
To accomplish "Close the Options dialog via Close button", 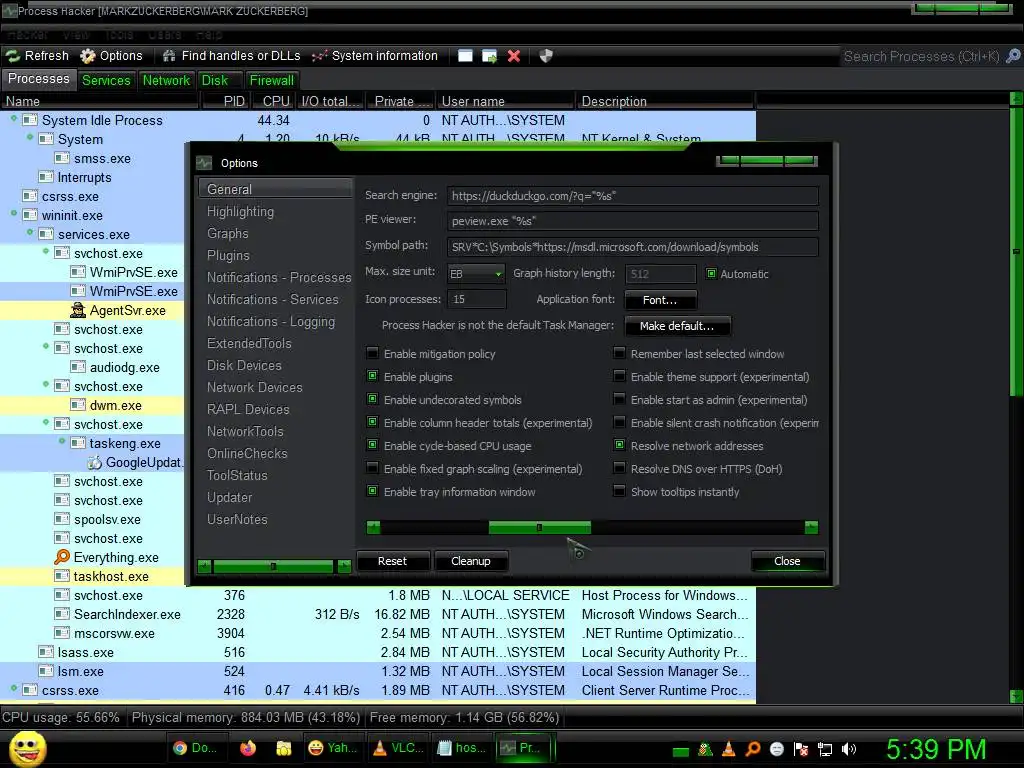I will 788,561.
